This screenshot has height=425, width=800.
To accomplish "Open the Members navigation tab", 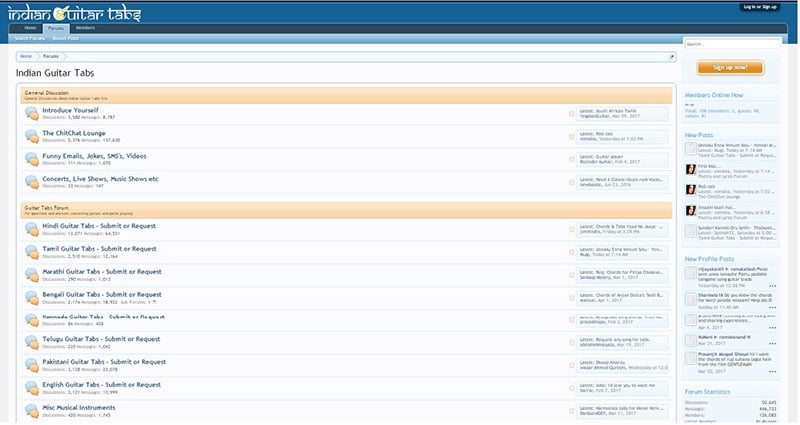I will [x=85, y=28].
